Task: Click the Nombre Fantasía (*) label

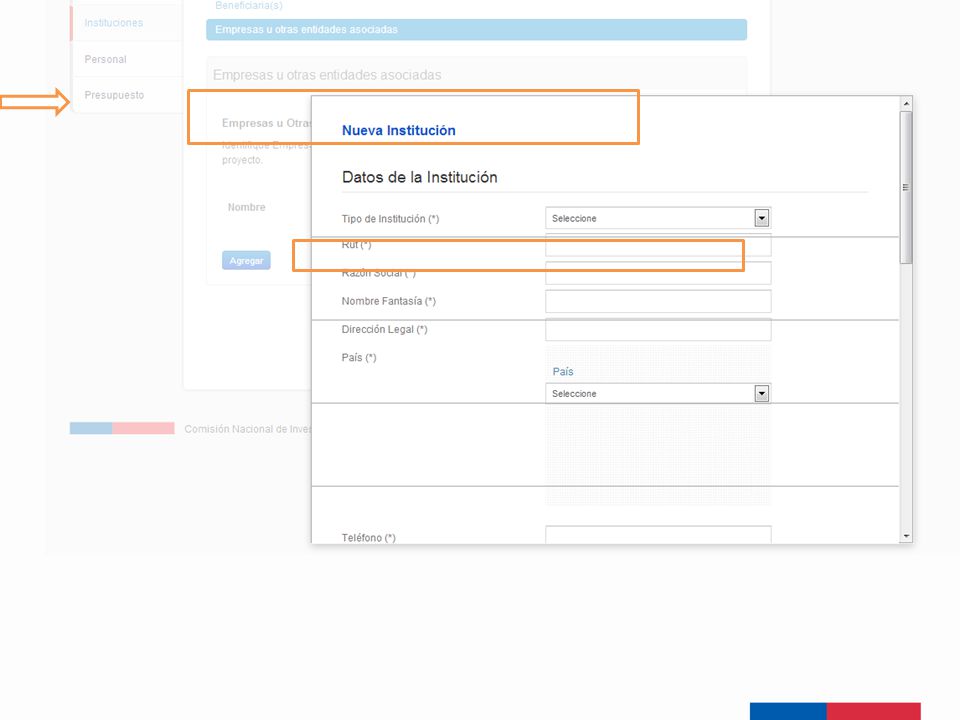Action: [389, 301]
